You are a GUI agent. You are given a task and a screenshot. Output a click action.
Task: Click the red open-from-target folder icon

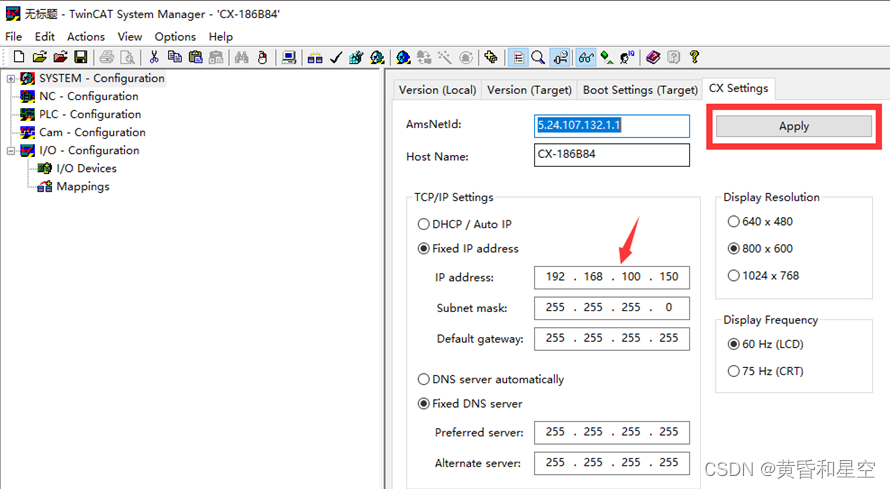pos(60,57)
